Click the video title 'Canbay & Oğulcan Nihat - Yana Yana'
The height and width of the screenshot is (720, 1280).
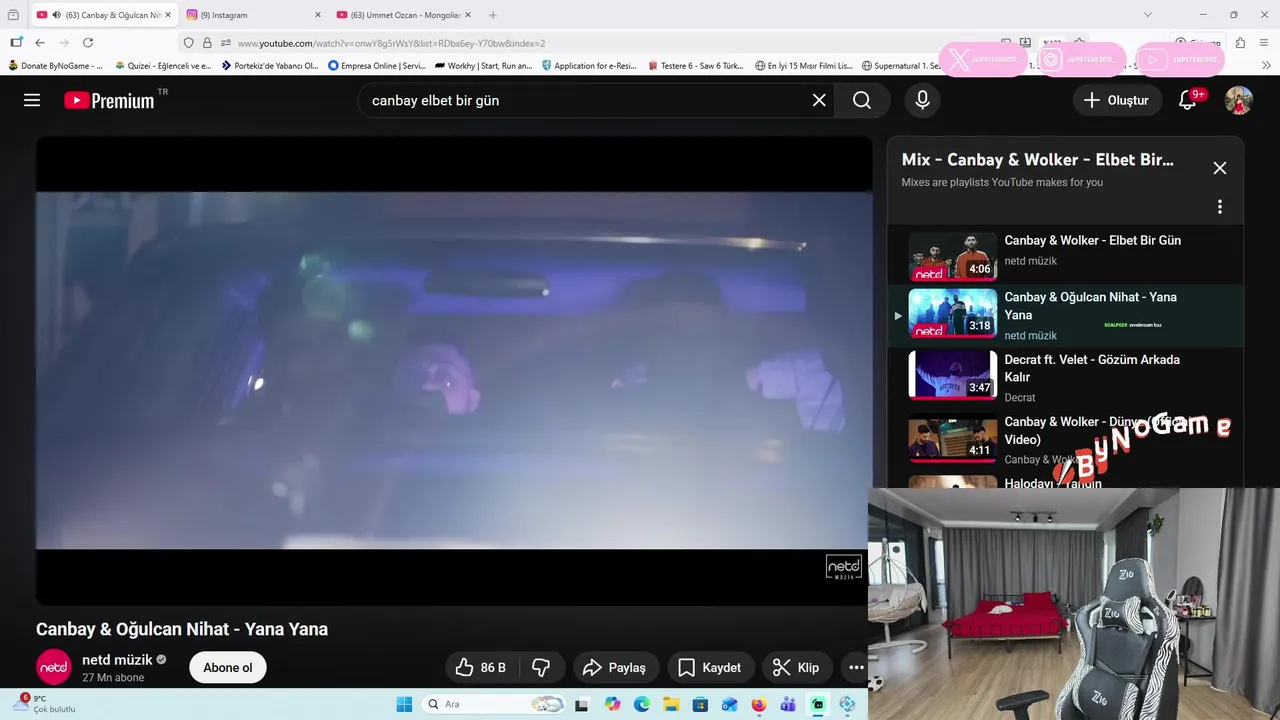(x=182, y=629)
